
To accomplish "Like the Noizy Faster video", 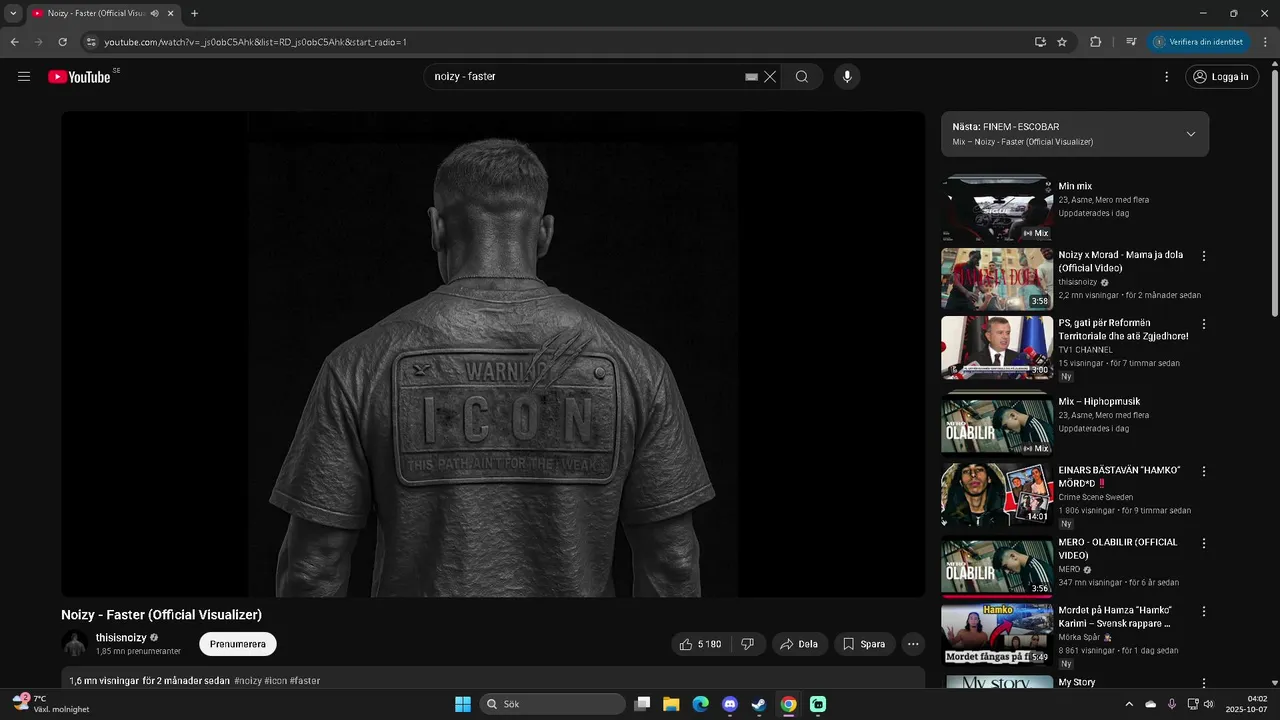I will coord(700,644).
